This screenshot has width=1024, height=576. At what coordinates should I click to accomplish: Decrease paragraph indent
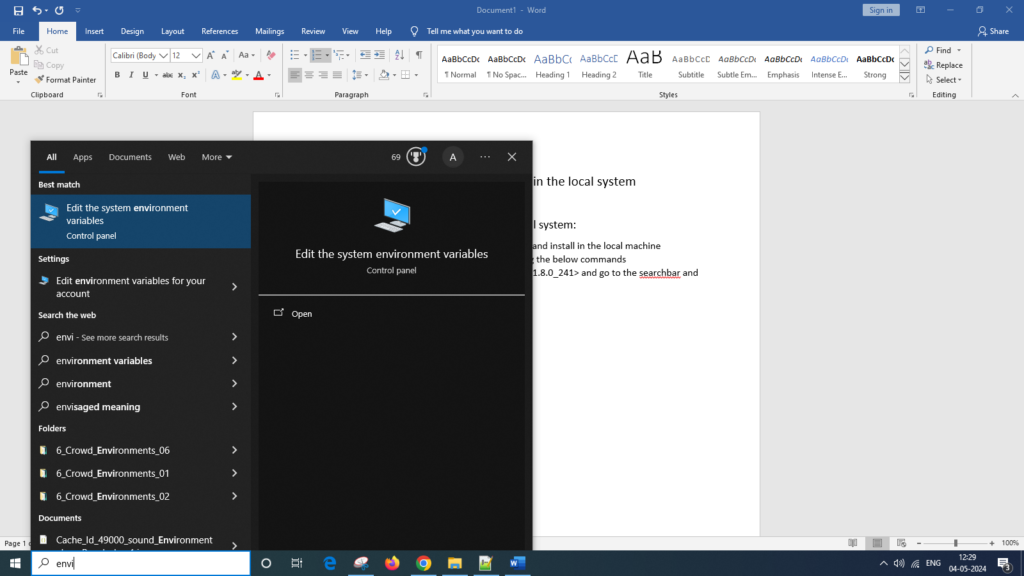tap(365, 56)
